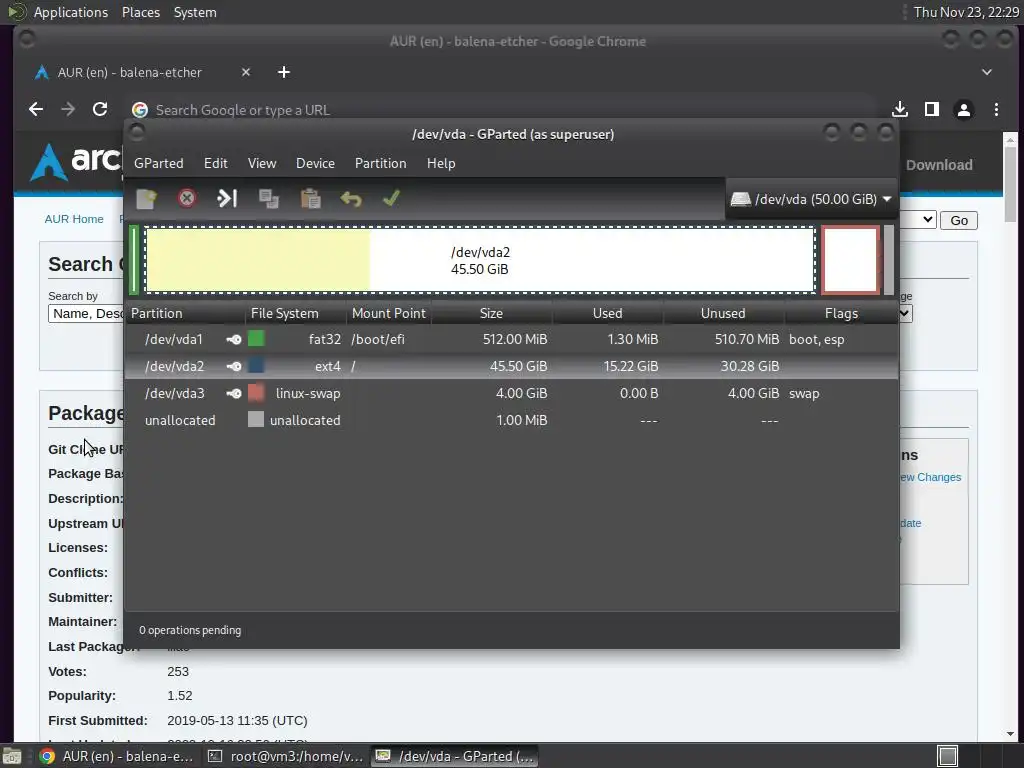Switch to Chrome AUR taskbar item

coord(116,756)
